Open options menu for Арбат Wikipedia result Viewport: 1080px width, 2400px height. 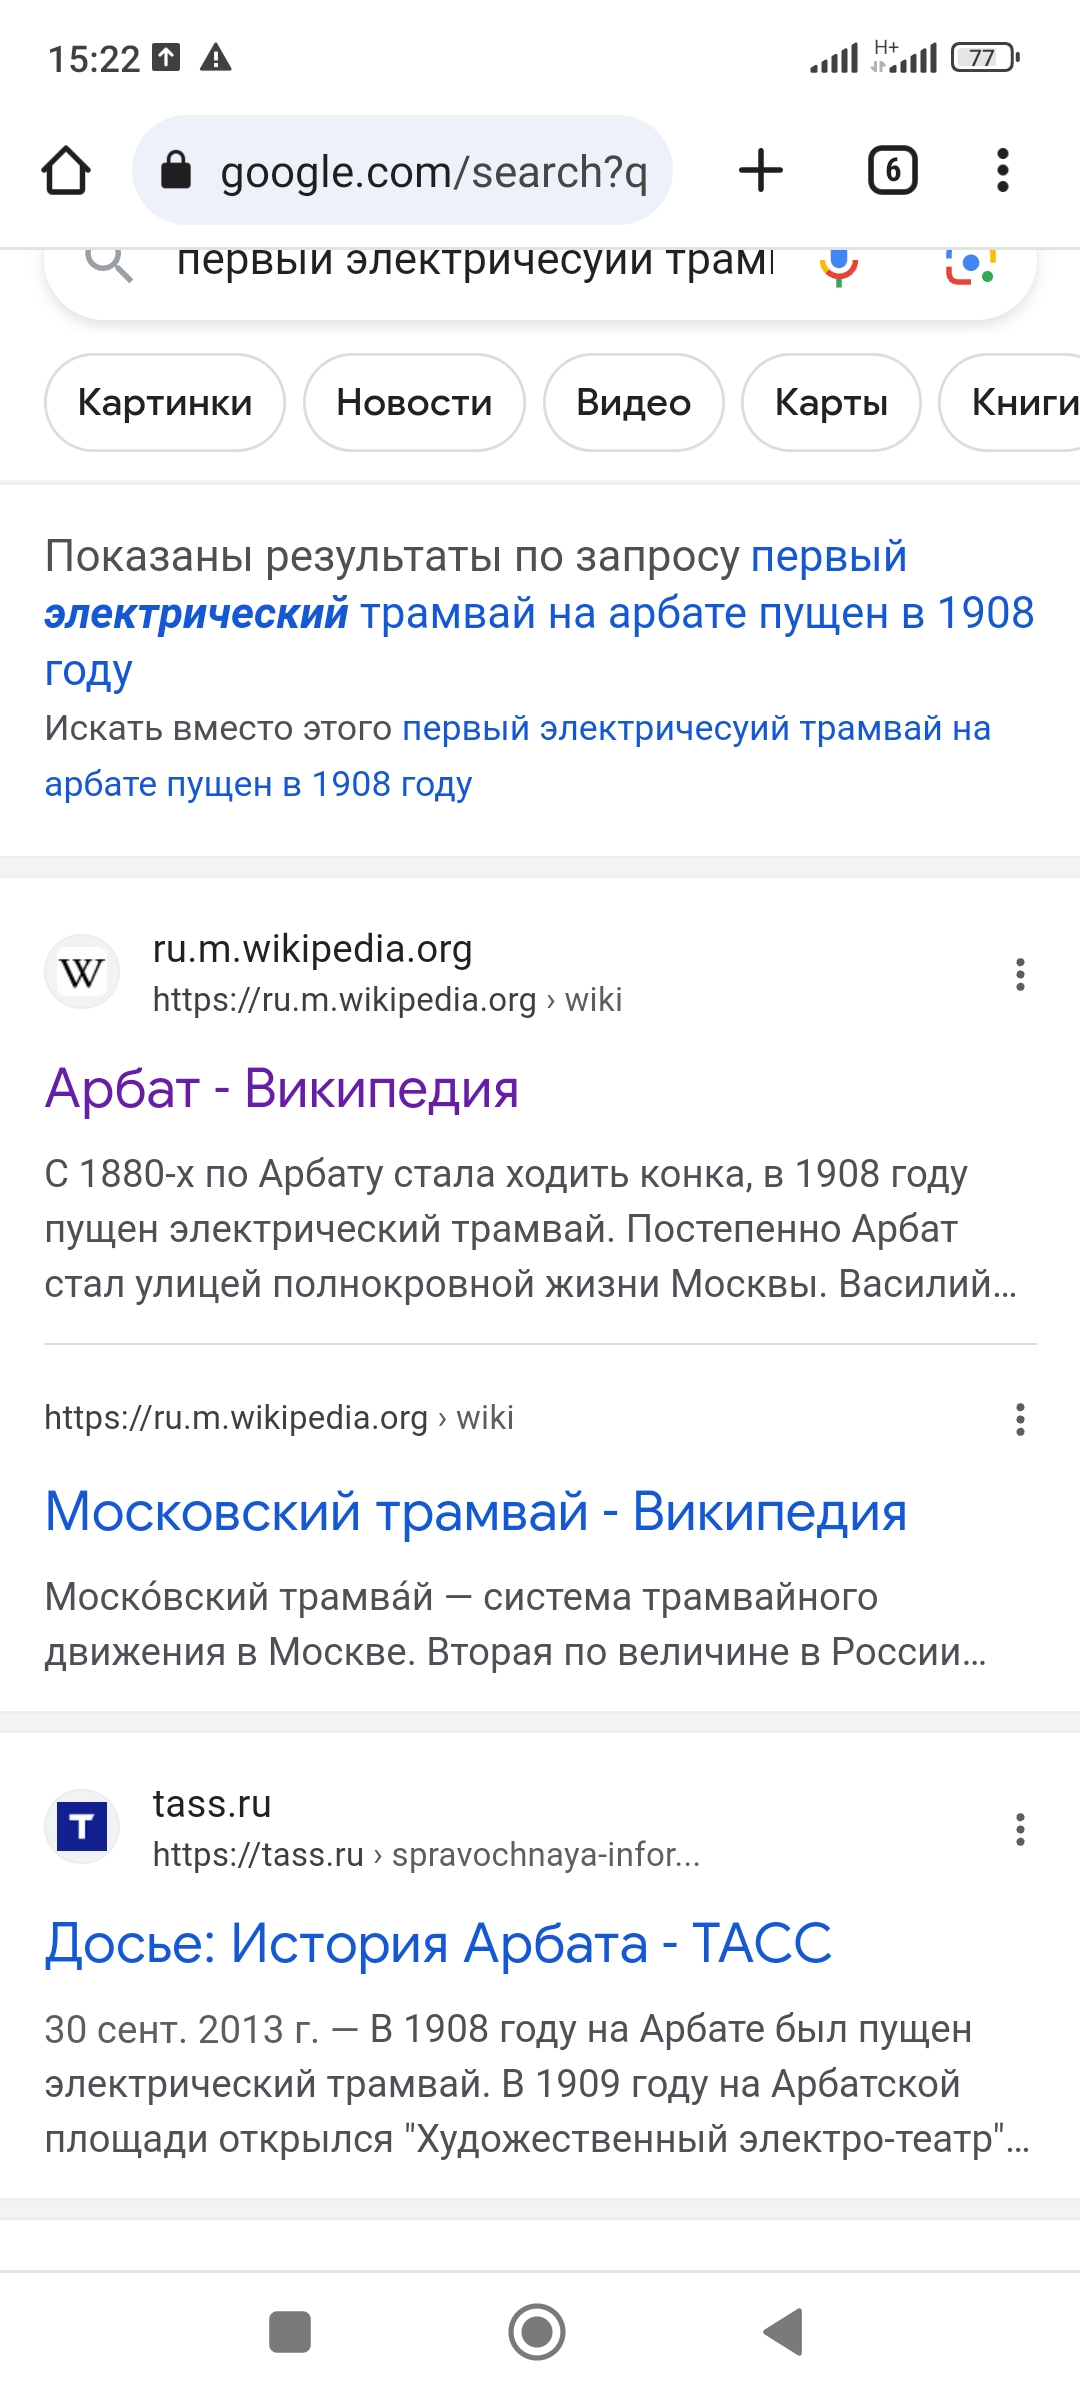[1020, 974]
